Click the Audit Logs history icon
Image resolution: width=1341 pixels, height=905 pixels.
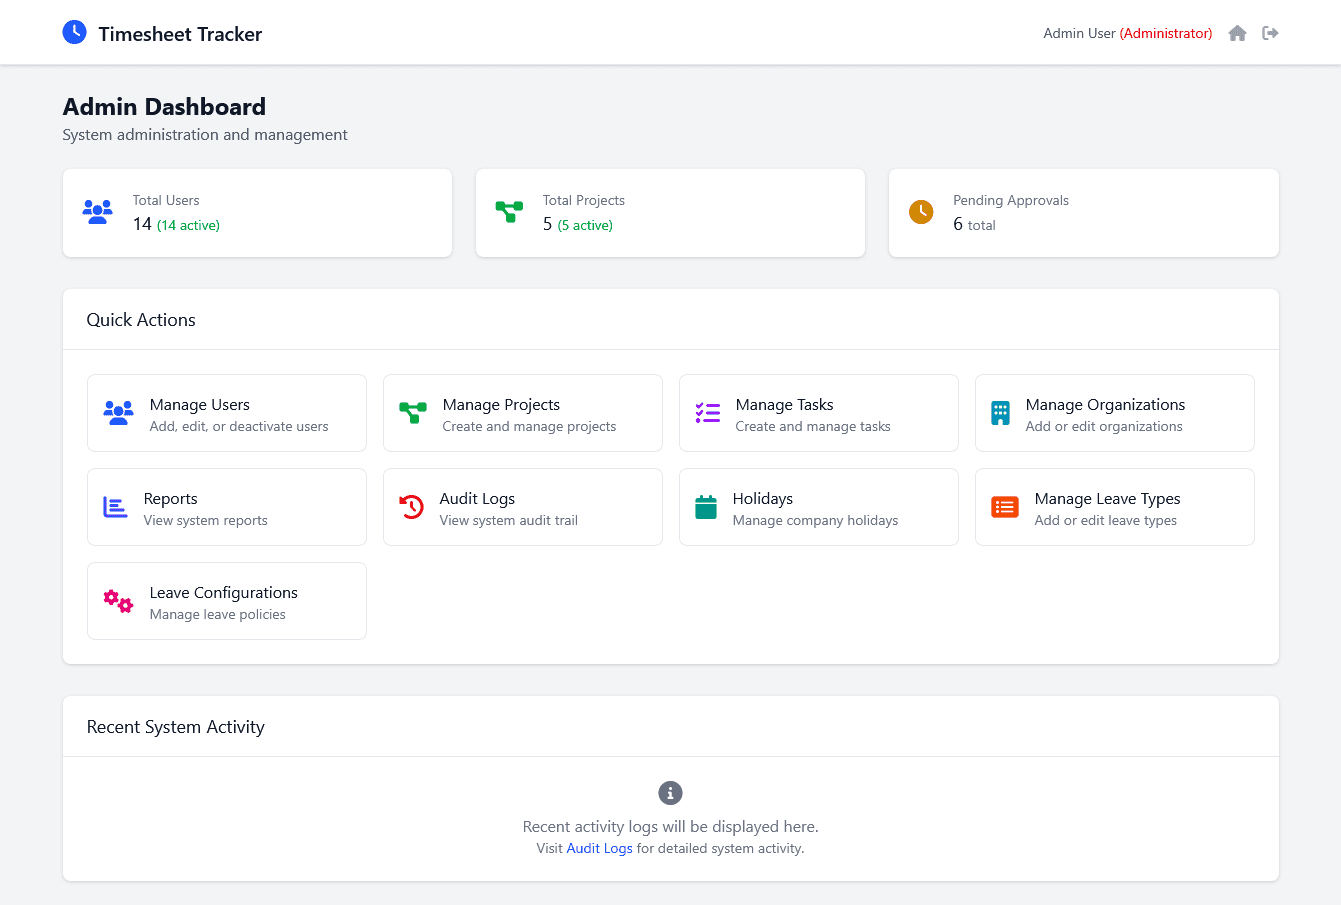pyautogui.click(x=410, y=506)
